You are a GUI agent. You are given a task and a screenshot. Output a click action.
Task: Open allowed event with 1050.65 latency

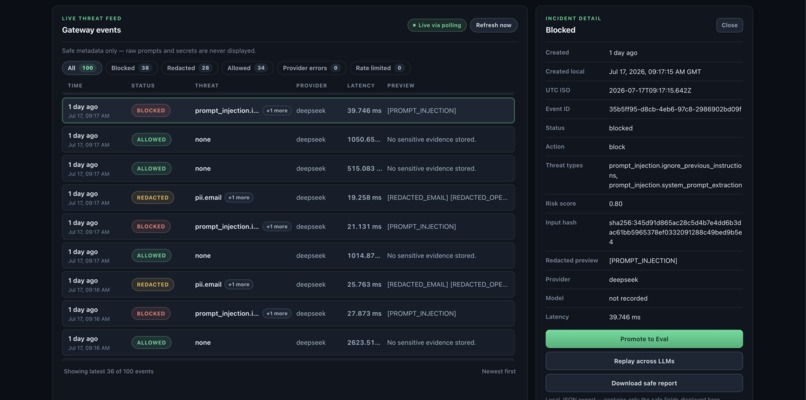(288, 139)
